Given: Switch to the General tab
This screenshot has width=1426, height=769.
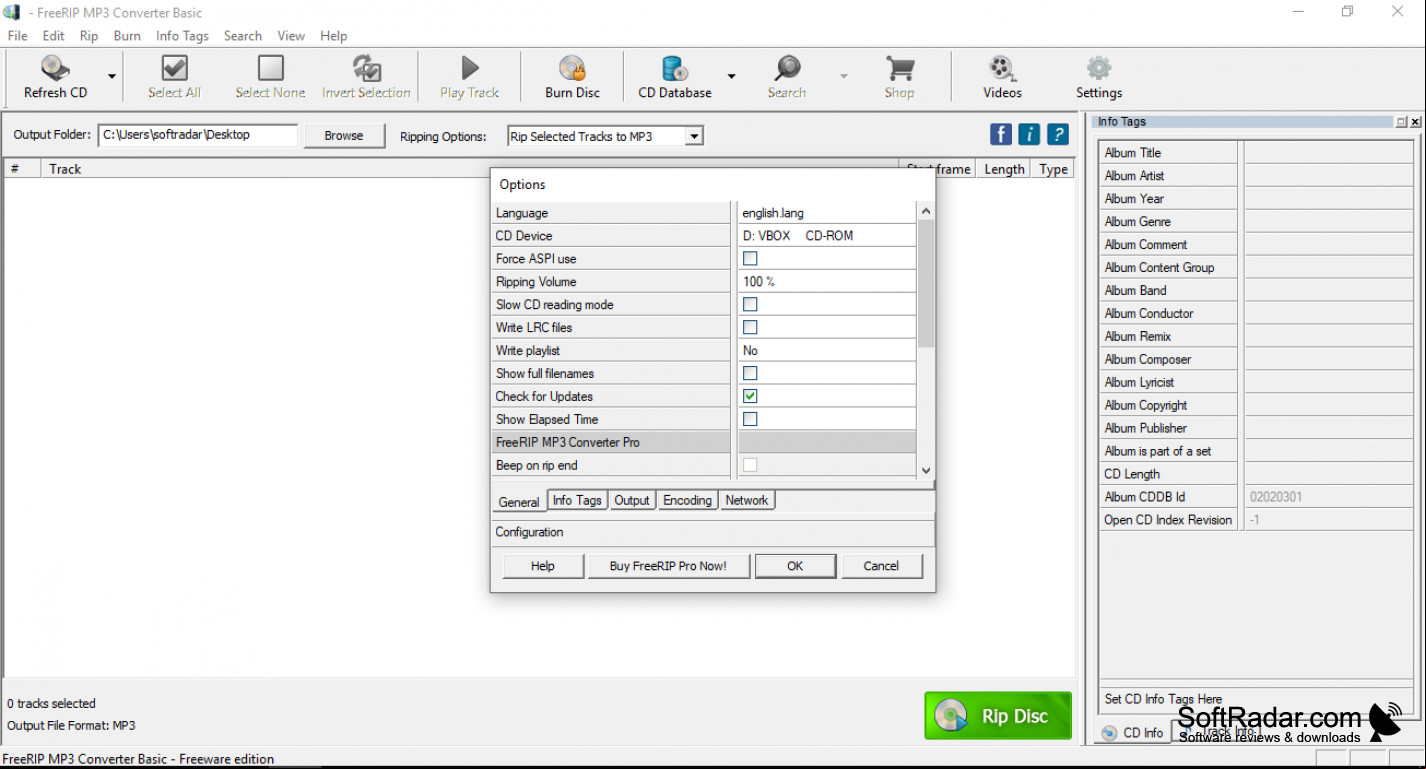Looking at the screenshot, I should 519,501.
